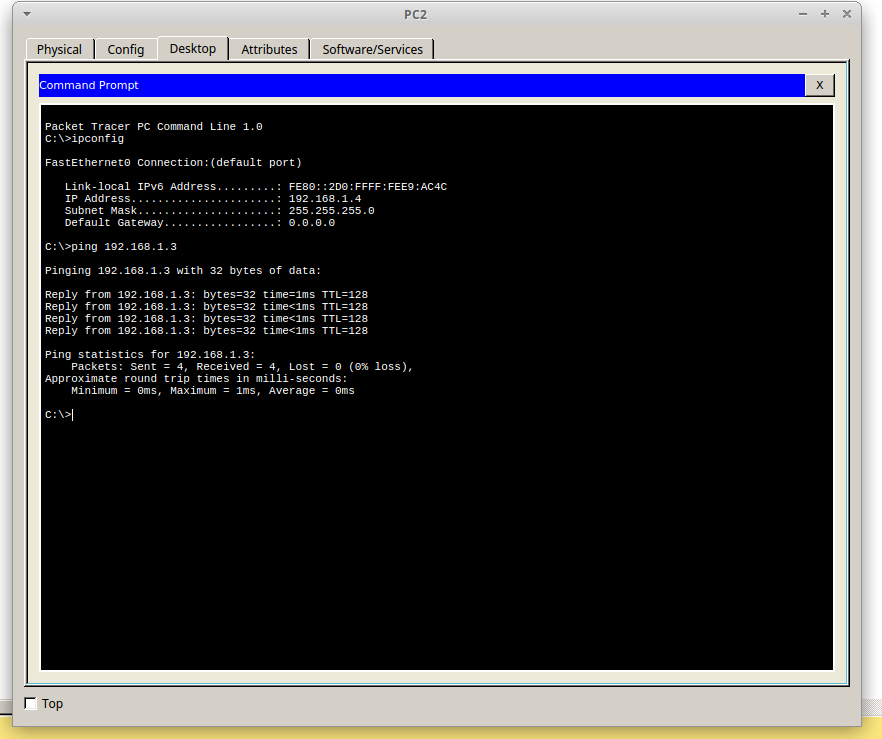Click the 'C:\>ipconfig' command line
Screen dimensions: 882x739
pyautogui.click(x=84, y=139)
